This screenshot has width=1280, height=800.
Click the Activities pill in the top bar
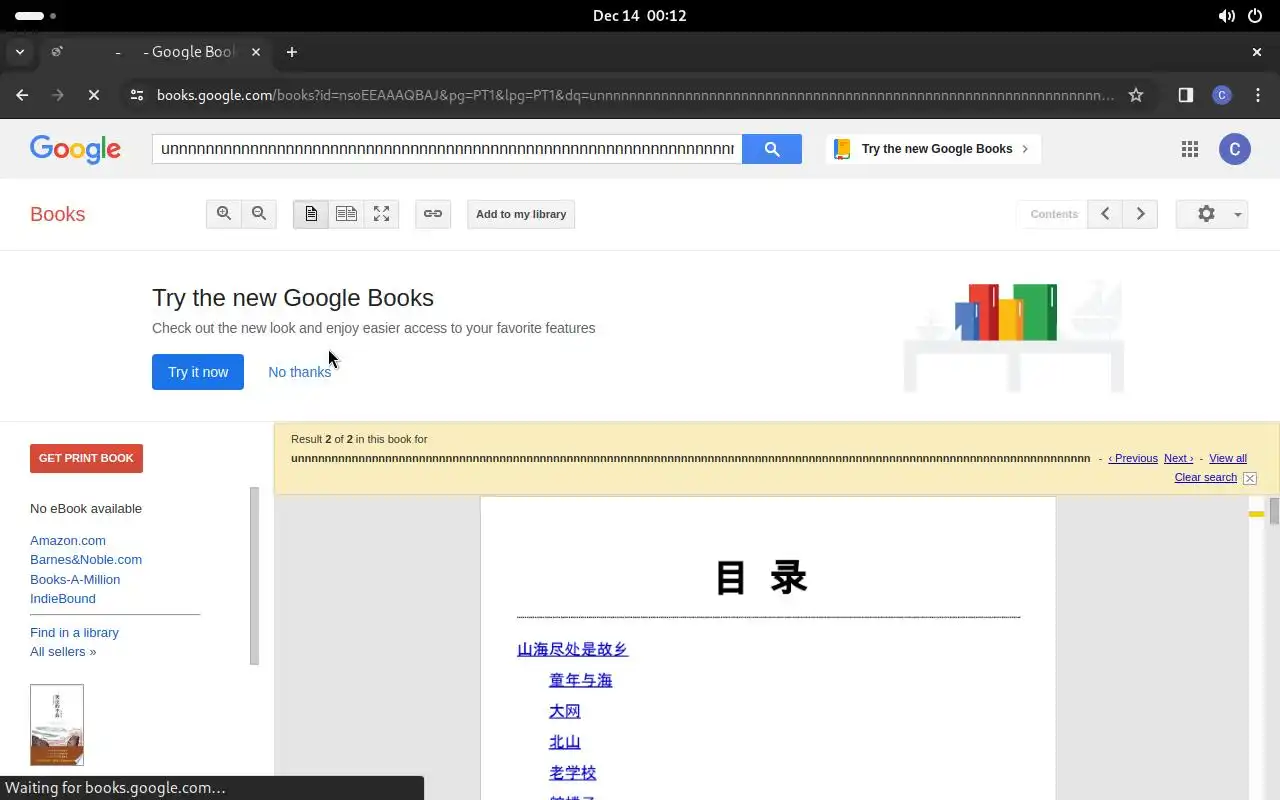36,16
